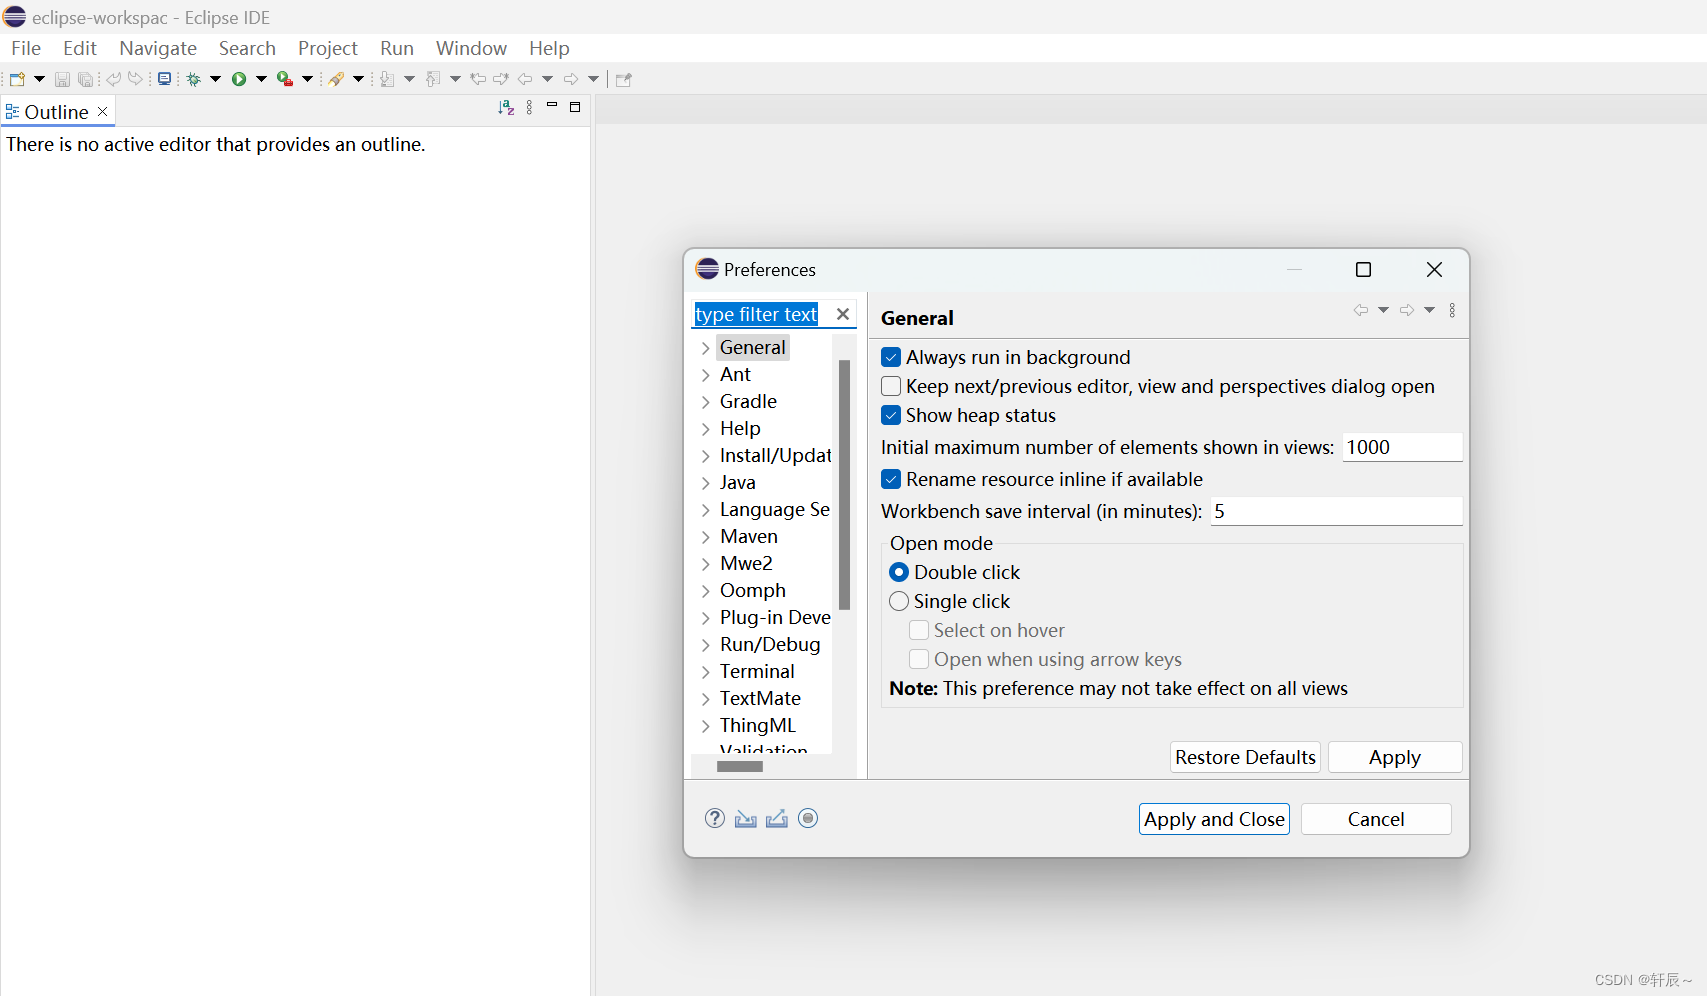Check Keep next/previous editor dialog open
This screenshot has width=1707, height=996.
(891, 386)
